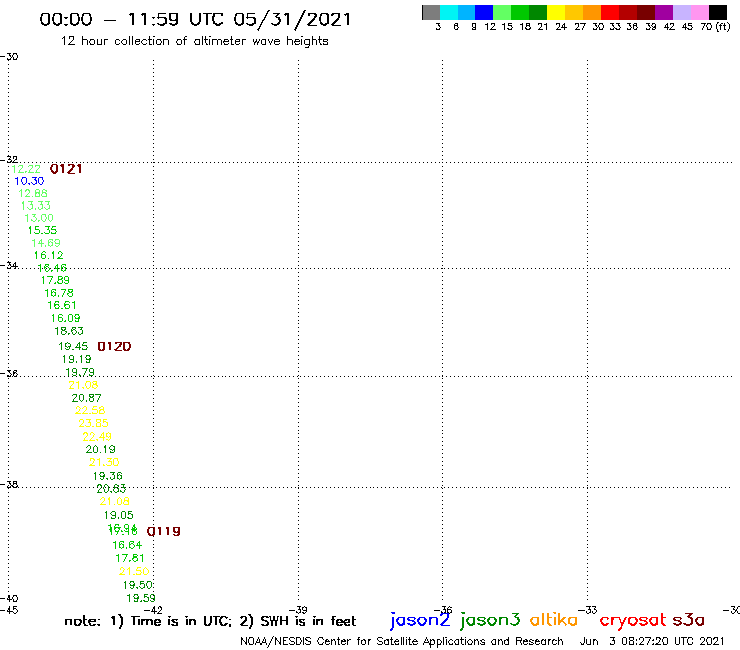Select the pass label 0120

coord(114,346)
